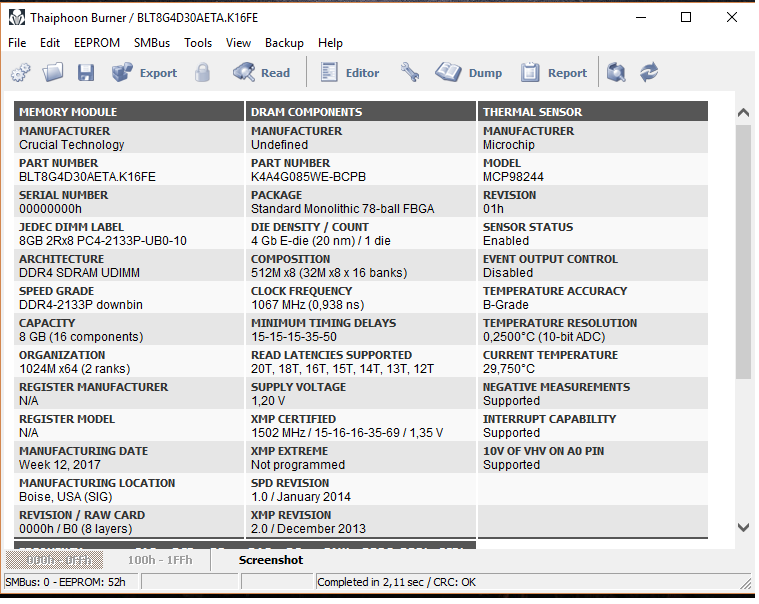759x604 pixels.
Task: Click the DDR4 SDRAM UDIMM architecture value
Action: (x=79, y=272)
